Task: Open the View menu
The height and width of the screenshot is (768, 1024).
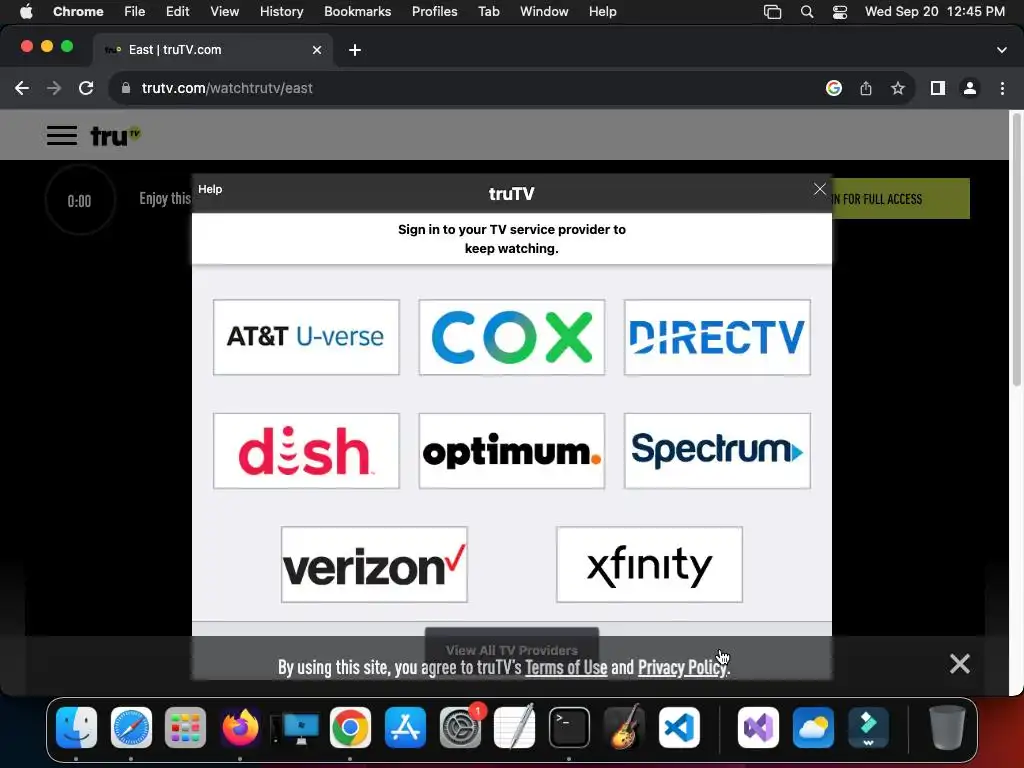Action: [x=225, y=11]
